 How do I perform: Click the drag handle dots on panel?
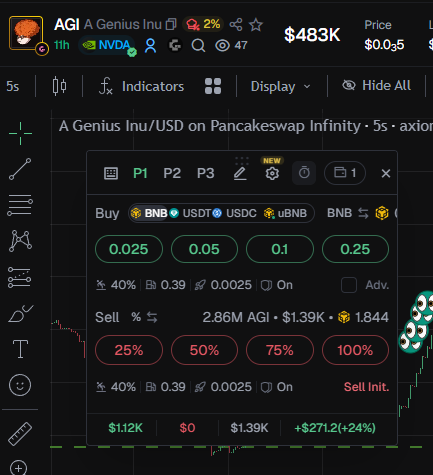pyautogui.click(x=242, y=161)
